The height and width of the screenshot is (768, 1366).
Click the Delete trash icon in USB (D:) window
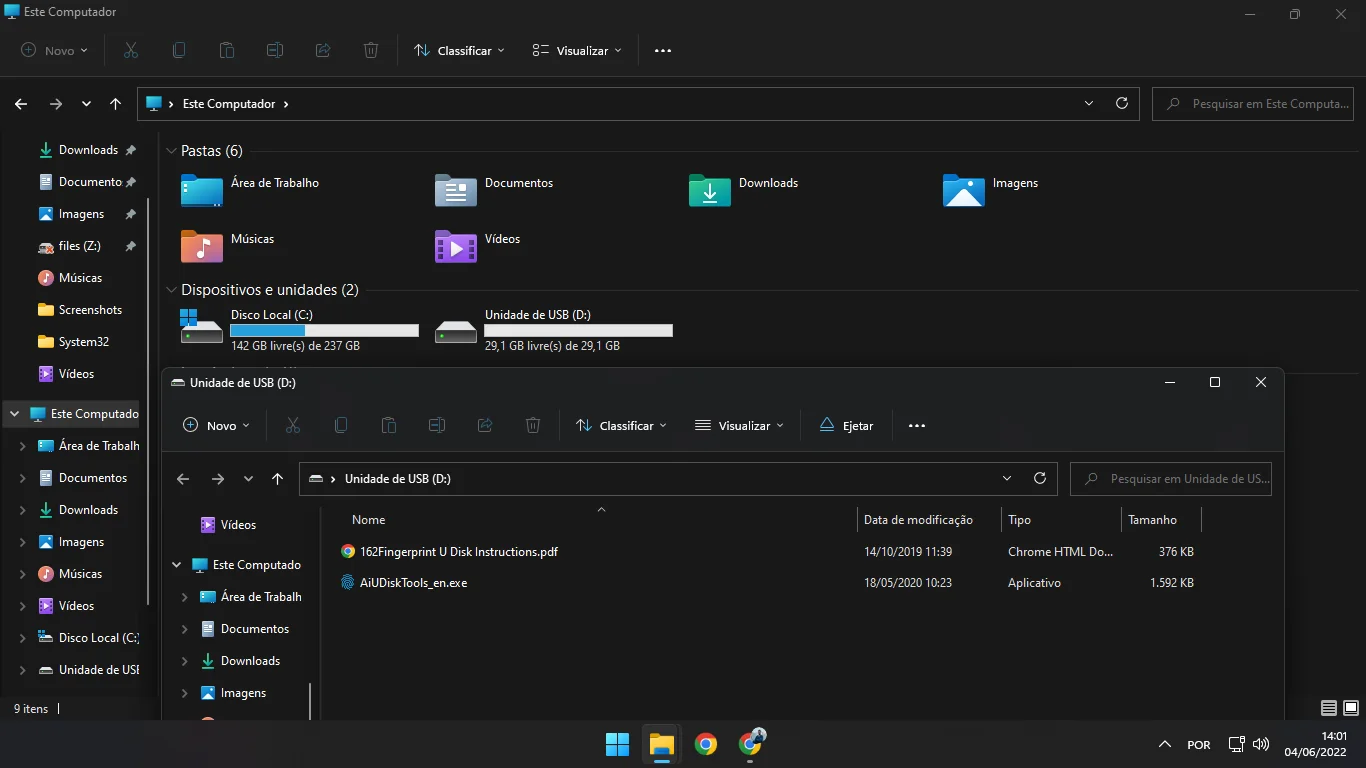[x=533, y=425]
